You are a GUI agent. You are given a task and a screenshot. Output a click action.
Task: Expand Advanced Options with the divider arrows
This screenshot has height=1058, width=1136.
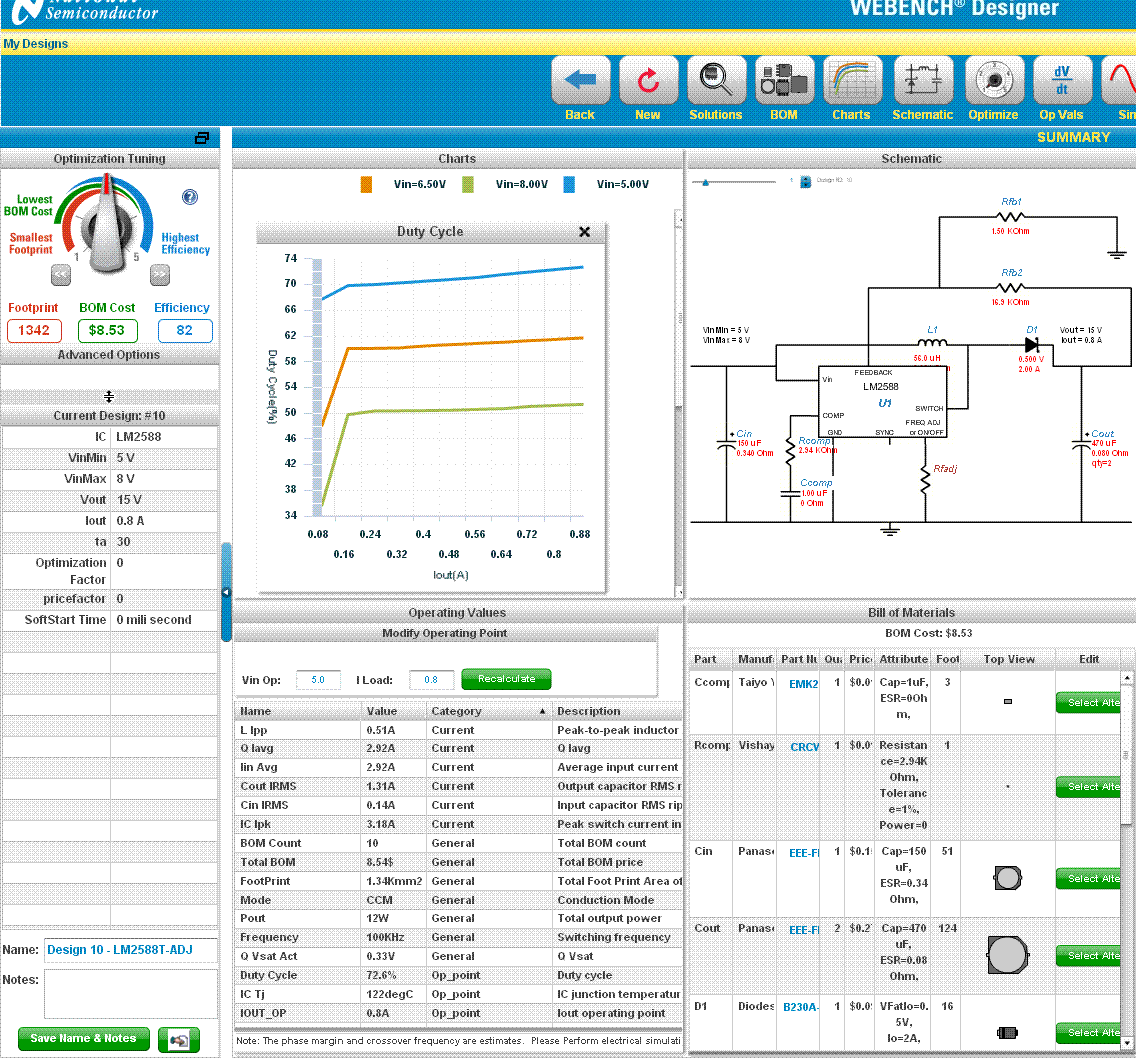coord(109,396)
